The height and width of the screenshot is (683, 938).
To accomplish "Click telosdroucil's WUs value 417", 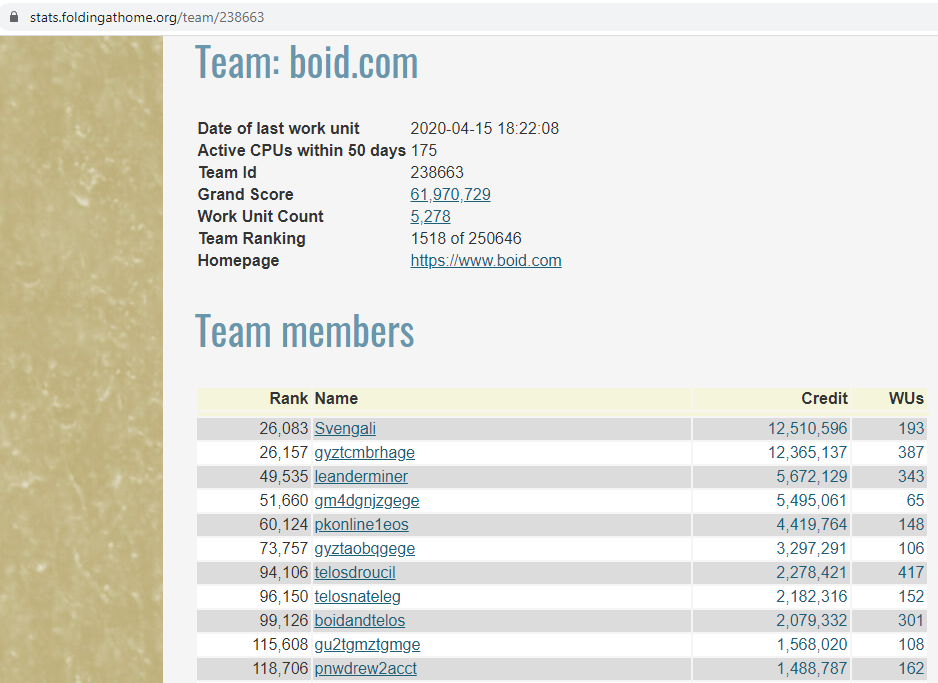I will (911, 572).
